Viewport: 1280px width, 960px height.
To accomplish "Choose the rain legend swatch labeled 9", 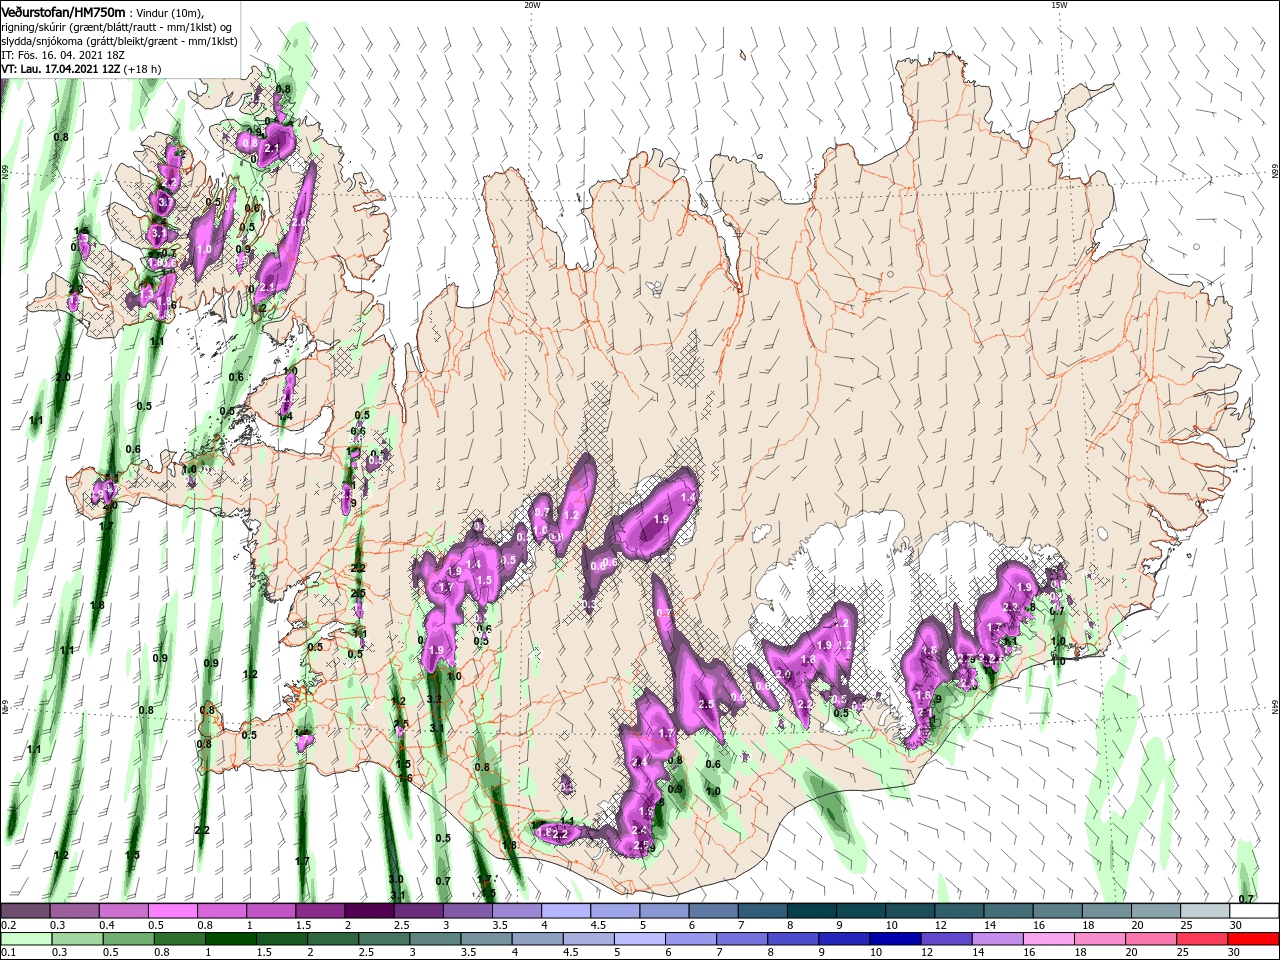I will click(844, 939).
